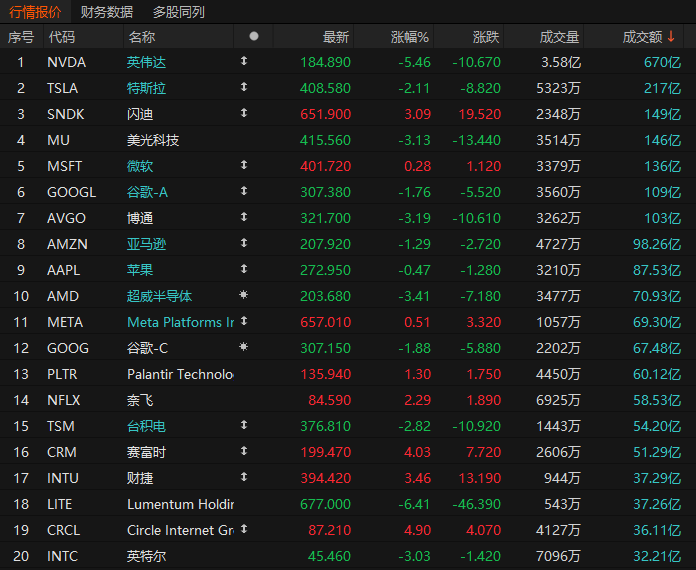
Task: Select the 博通 stock name
Action: (140, 218)
